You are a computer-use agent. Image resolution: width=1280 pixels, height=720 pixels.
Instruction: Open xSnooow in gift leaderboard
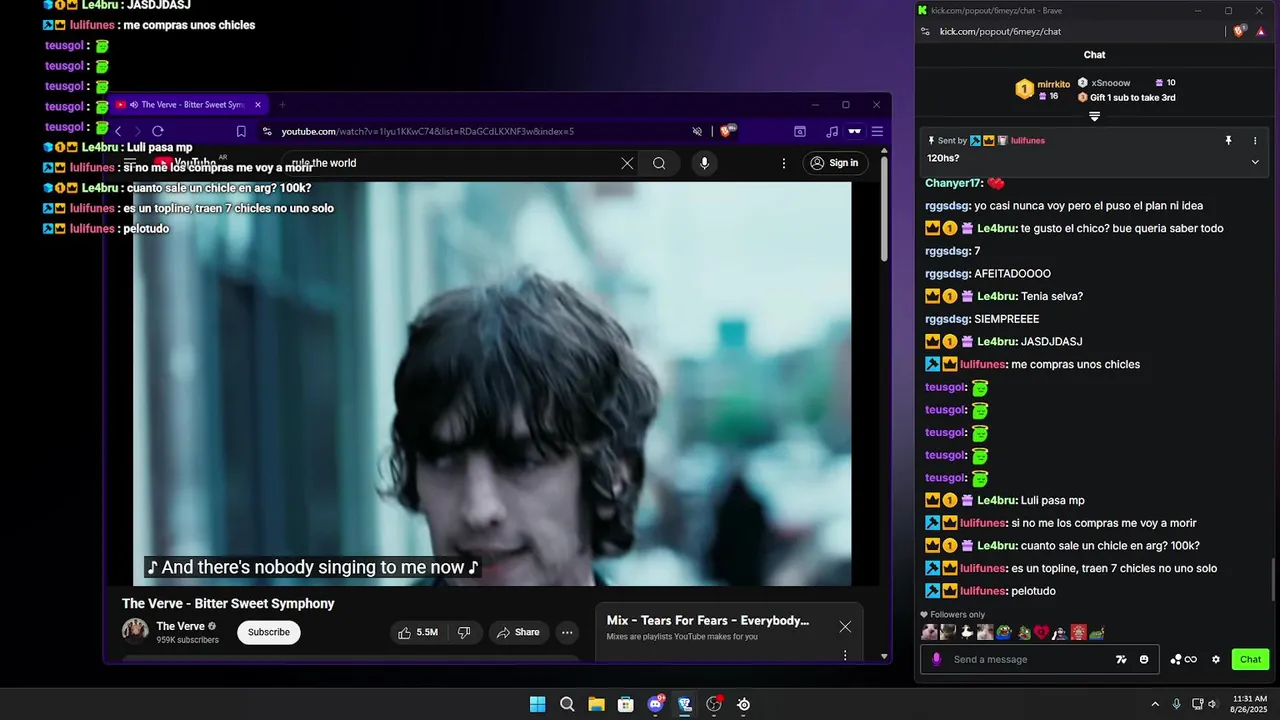1111,83
